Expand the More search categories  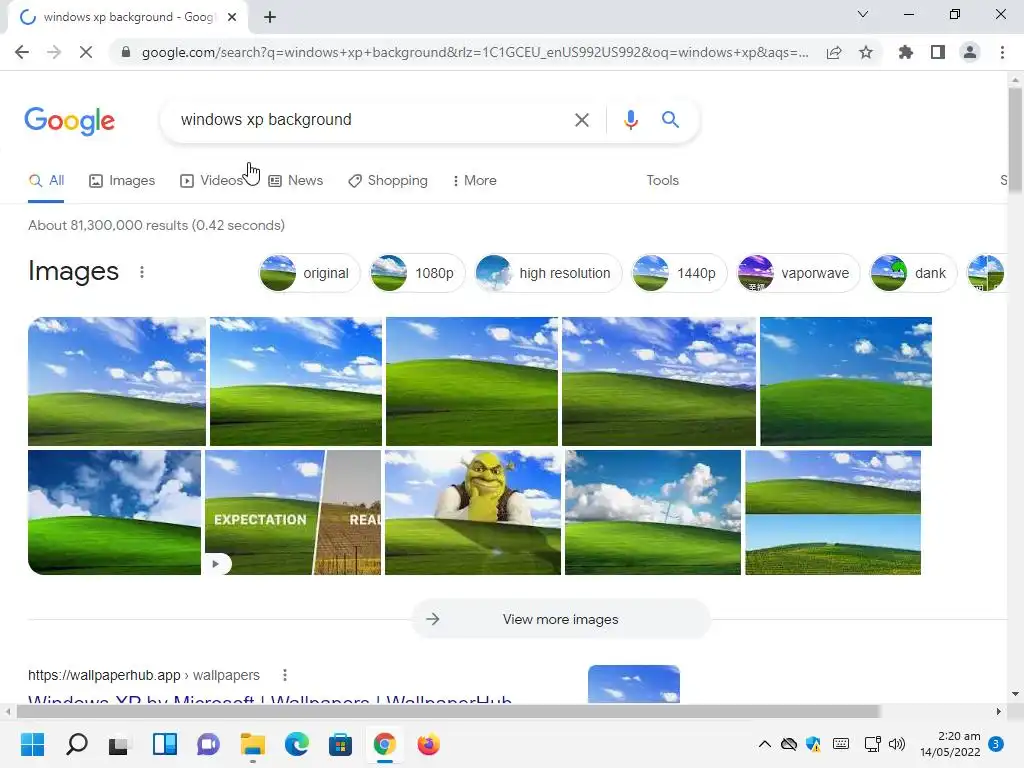click(474, 181)
